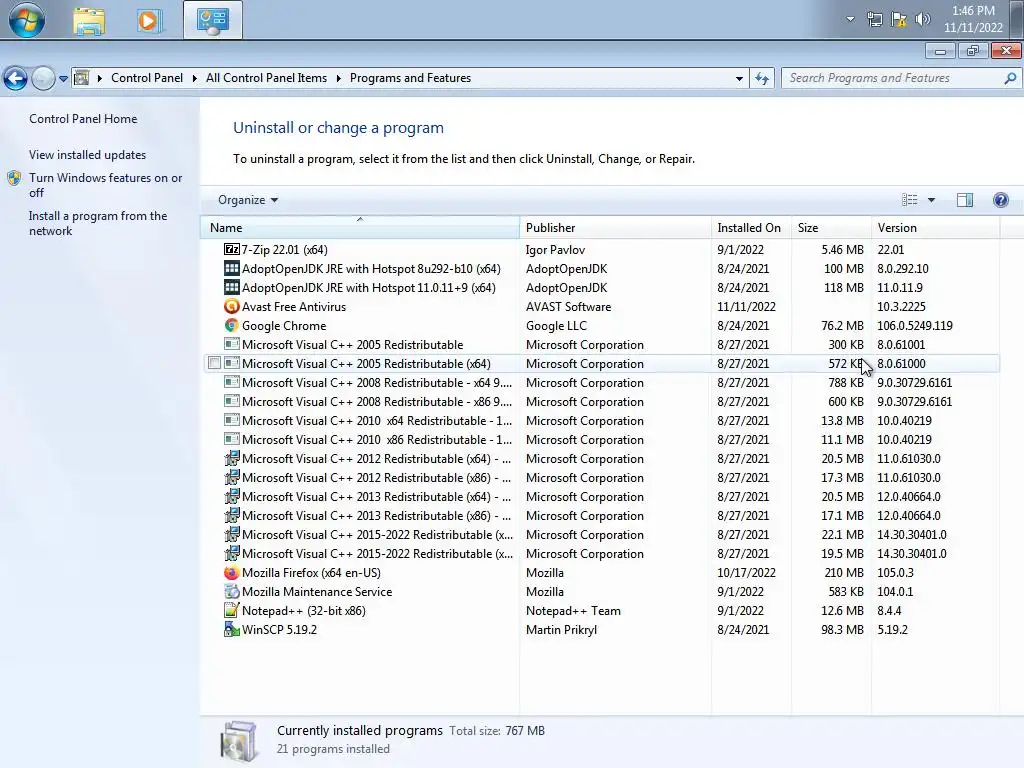Viewport: 1024px width, 768px height.
Task: Click the Control Panel taskbar button
Action: [x=213, y=20]
